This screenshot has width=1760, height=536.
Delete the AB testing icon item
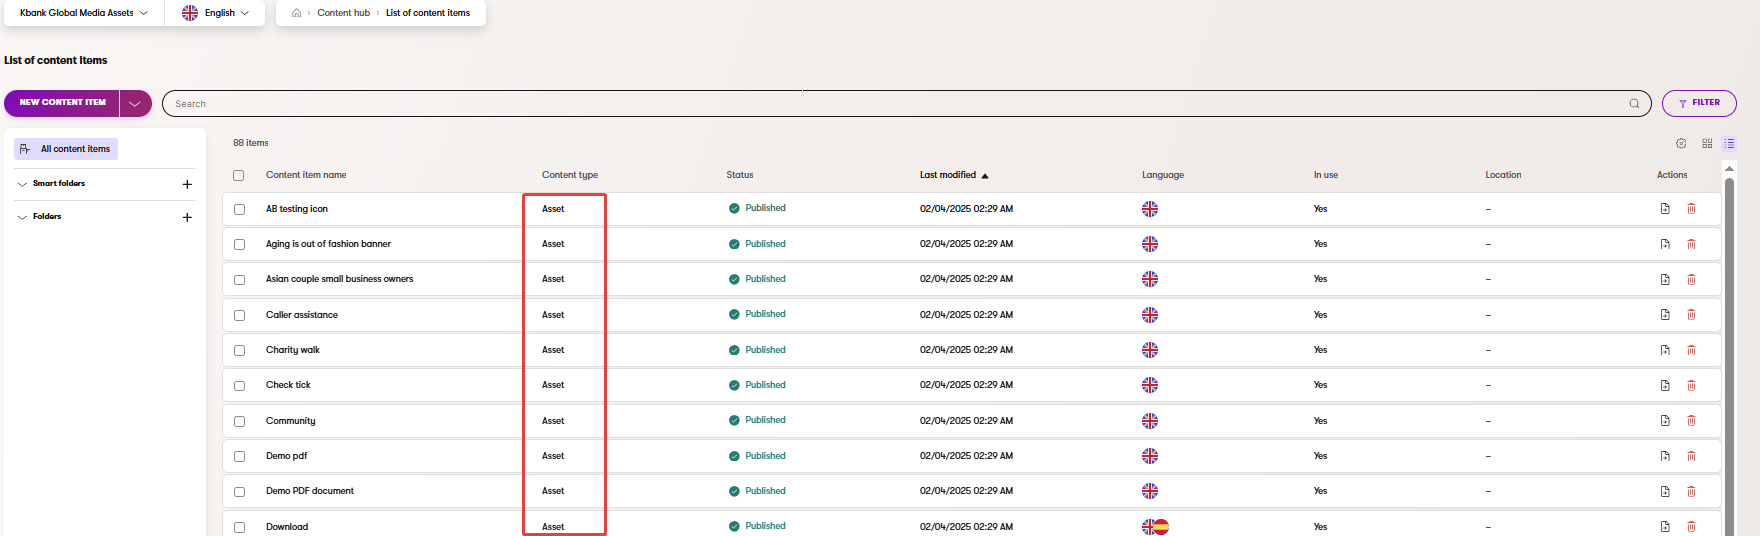(x=1691, y=209)
